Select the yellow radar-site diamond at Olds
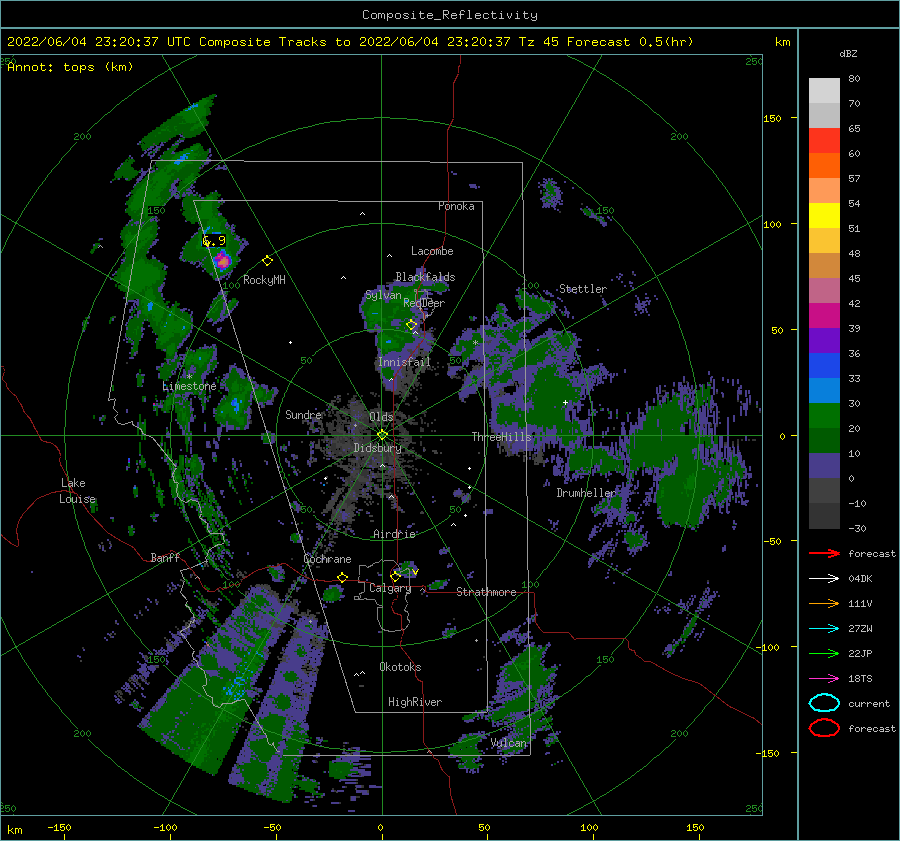This screenshot has height=841, width=900. pos(382,435)
